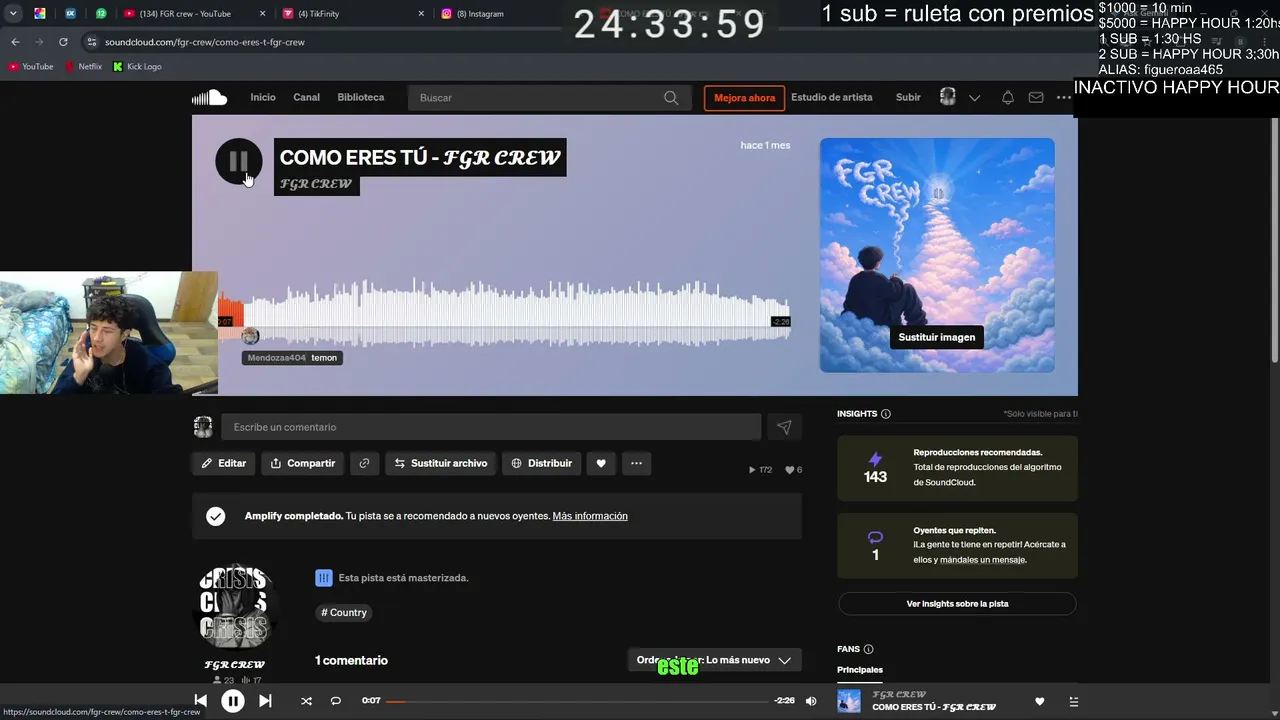
Task: Open the Más información link
Action: (x=590, y=516)
